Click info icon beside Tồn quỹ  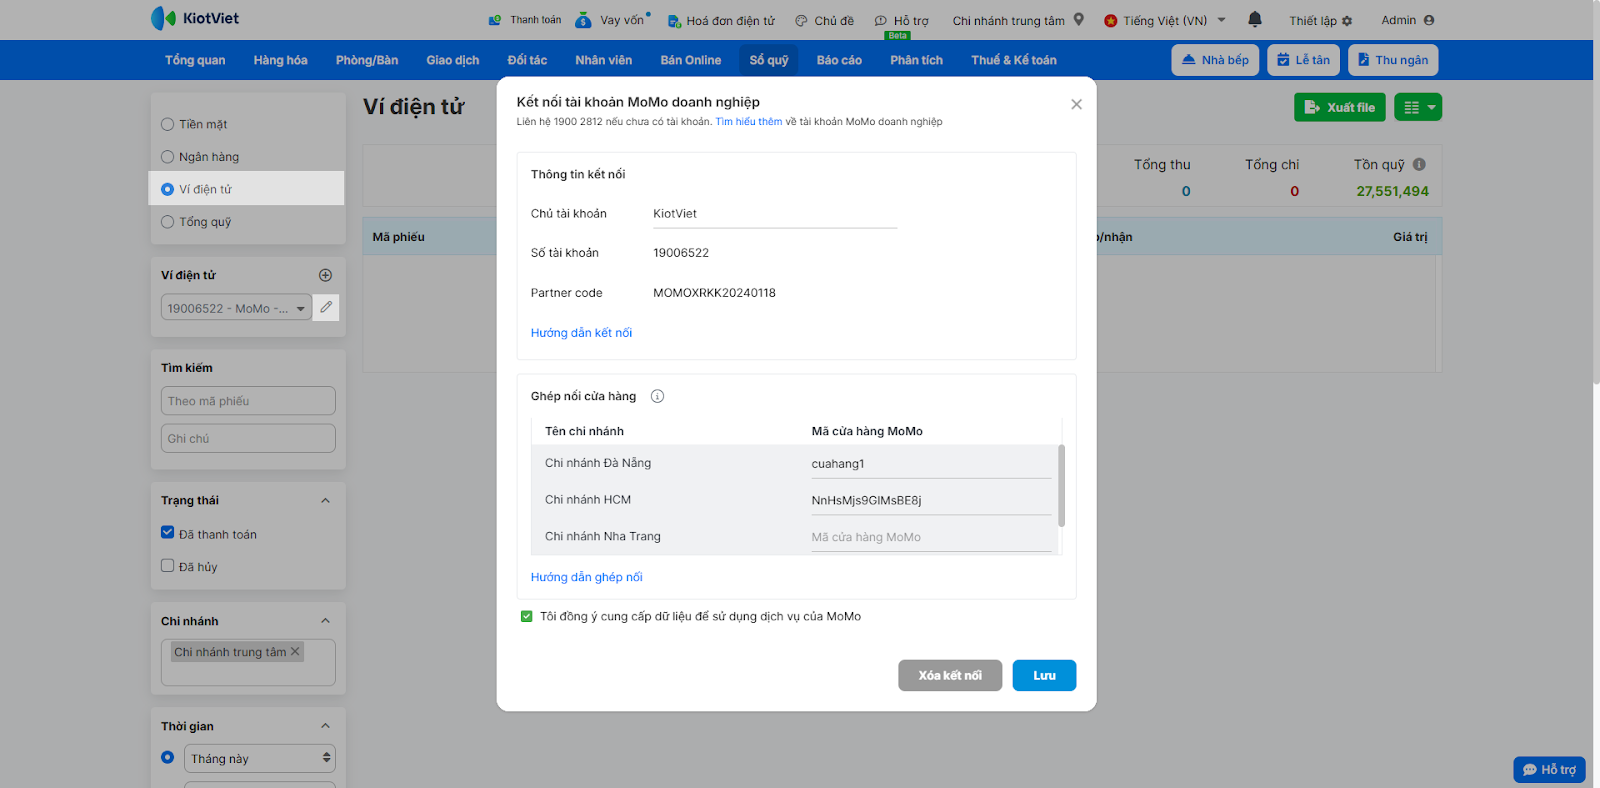click(1419, 164)
